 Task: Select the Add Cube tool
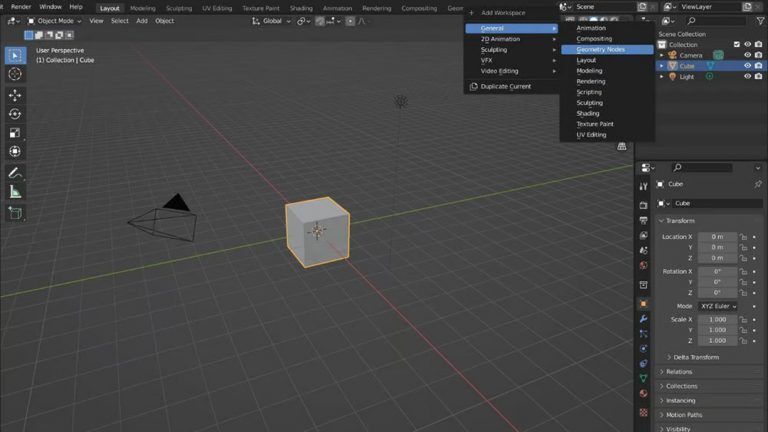point(15,213)
